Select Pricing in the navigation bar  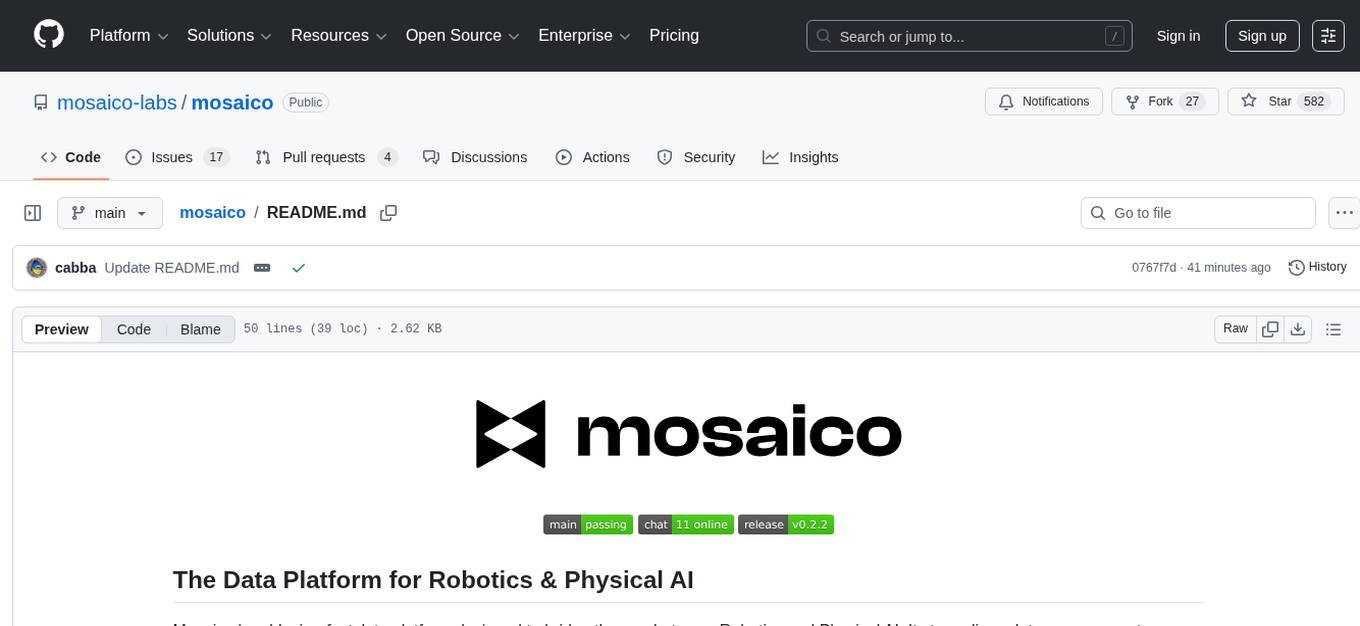[x=674, y=35]
